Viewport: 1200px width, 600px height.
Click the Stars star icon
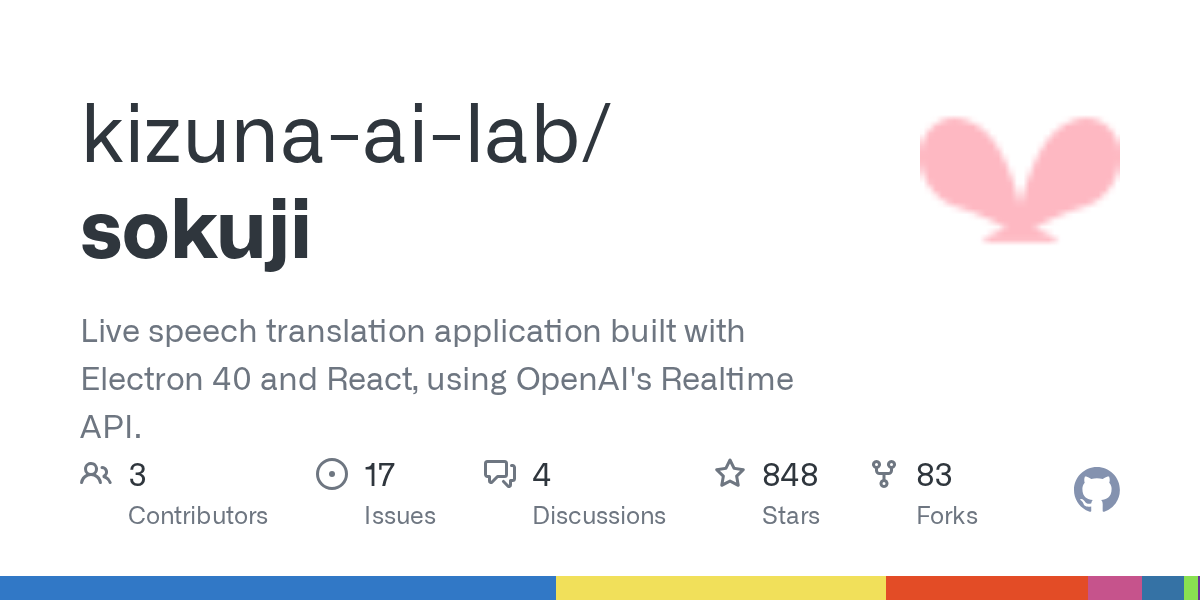(730, 474)
